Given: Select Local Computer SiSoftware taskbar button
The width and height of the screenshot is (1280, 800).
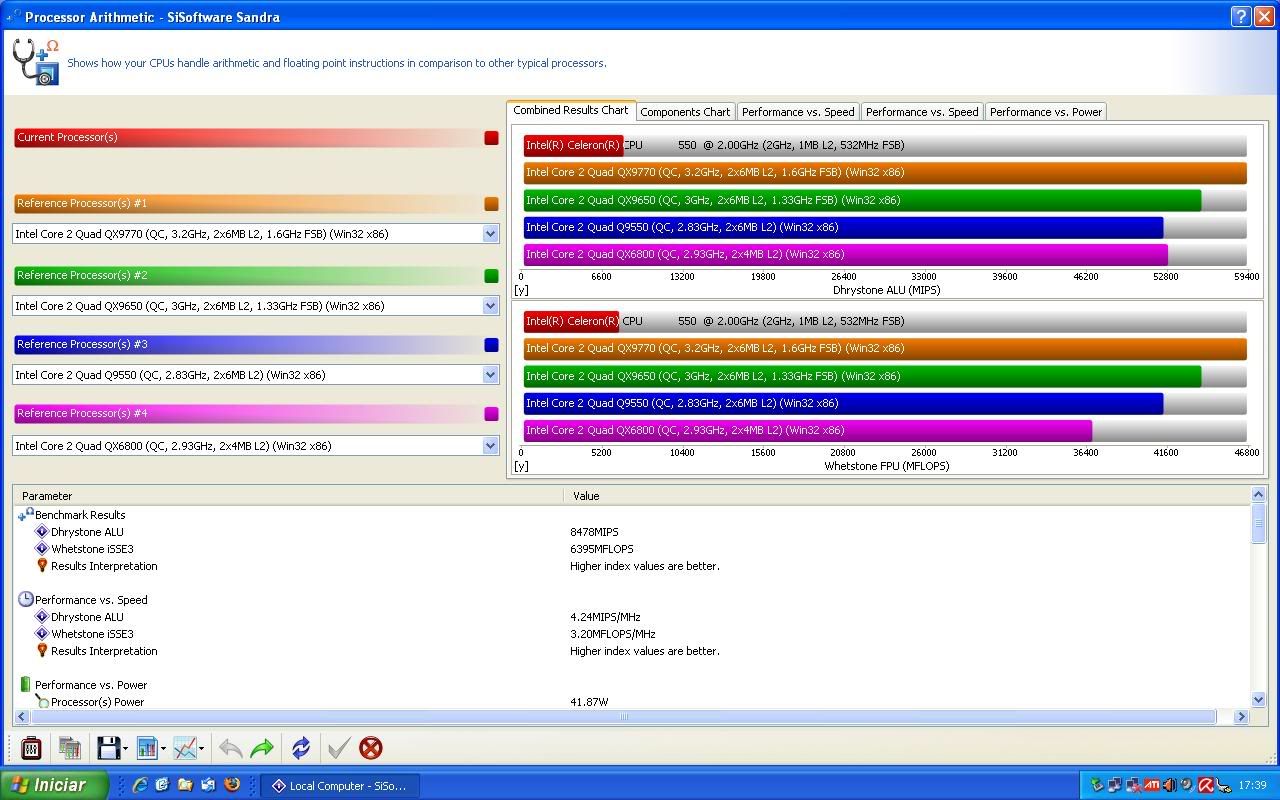Looking at the screenshot, I should click(x=340, y=786).
